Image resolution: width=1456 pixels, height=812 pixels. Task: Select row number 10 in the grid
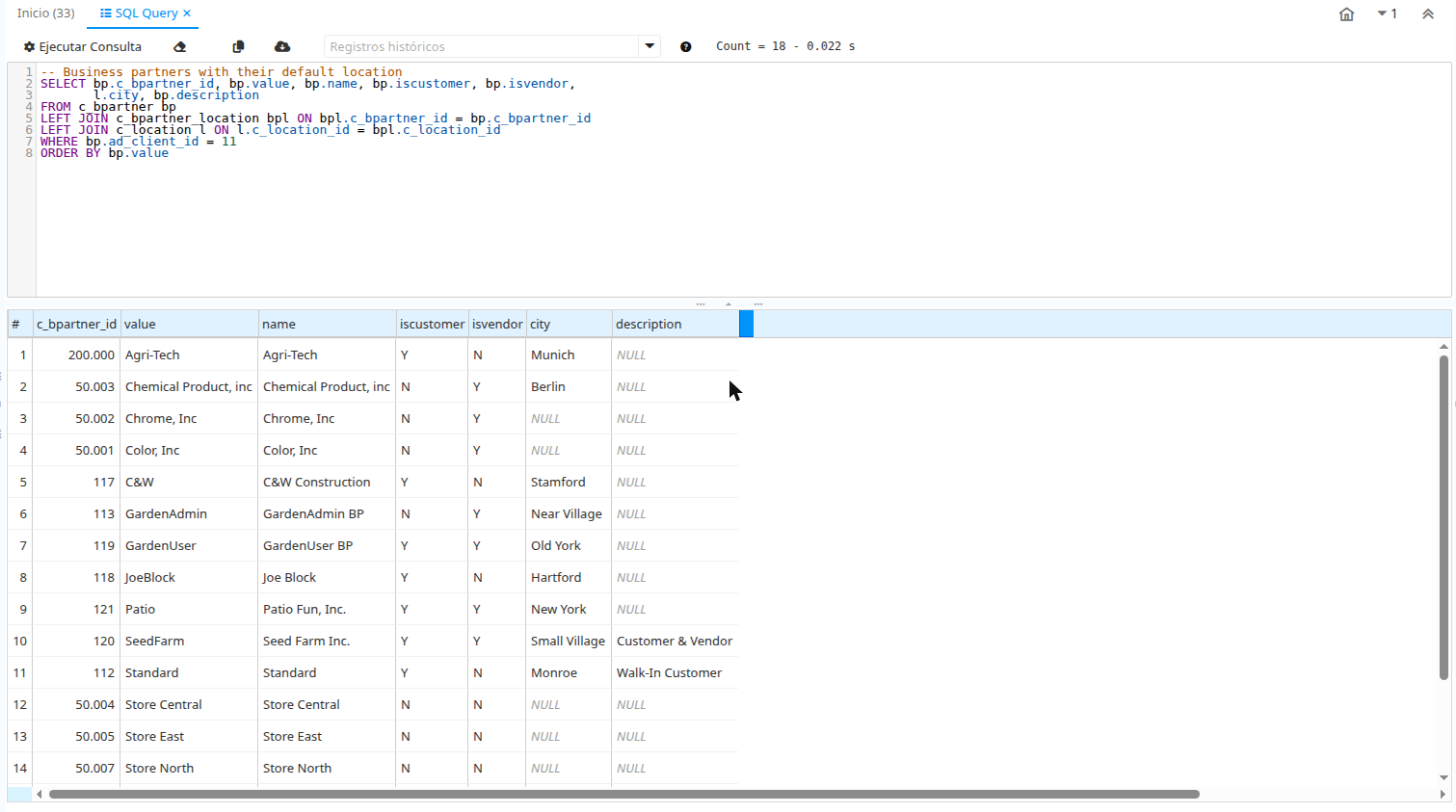click(x=20, y=641)
